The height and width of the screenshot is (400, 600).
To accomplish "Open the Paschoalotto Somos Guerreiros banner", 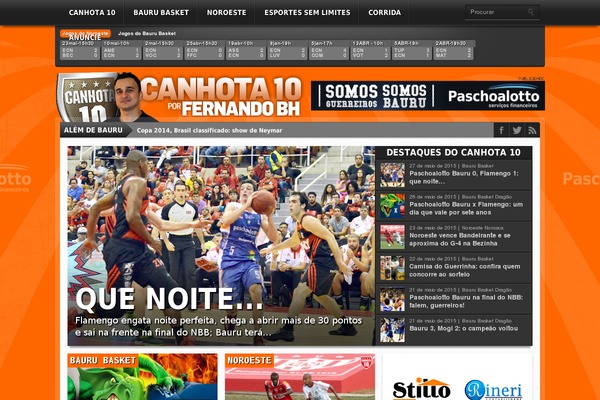I will [x=428, y=96].
